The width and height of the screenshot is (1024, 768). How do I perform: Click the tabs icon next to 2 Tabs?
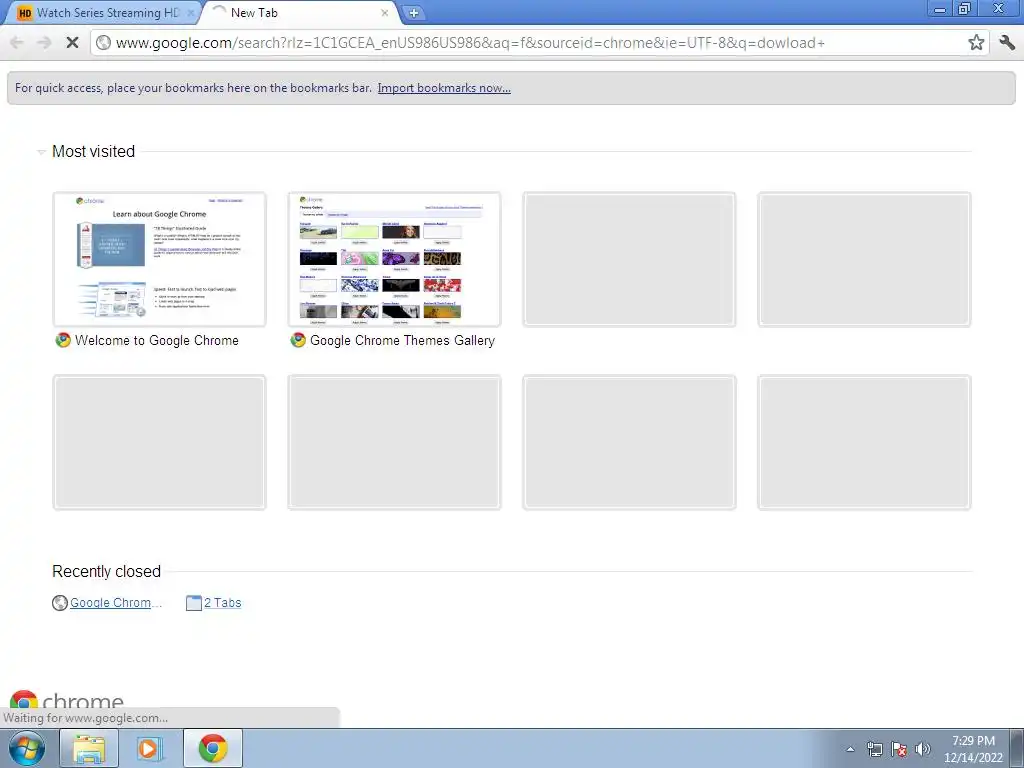tap(193, 603)
